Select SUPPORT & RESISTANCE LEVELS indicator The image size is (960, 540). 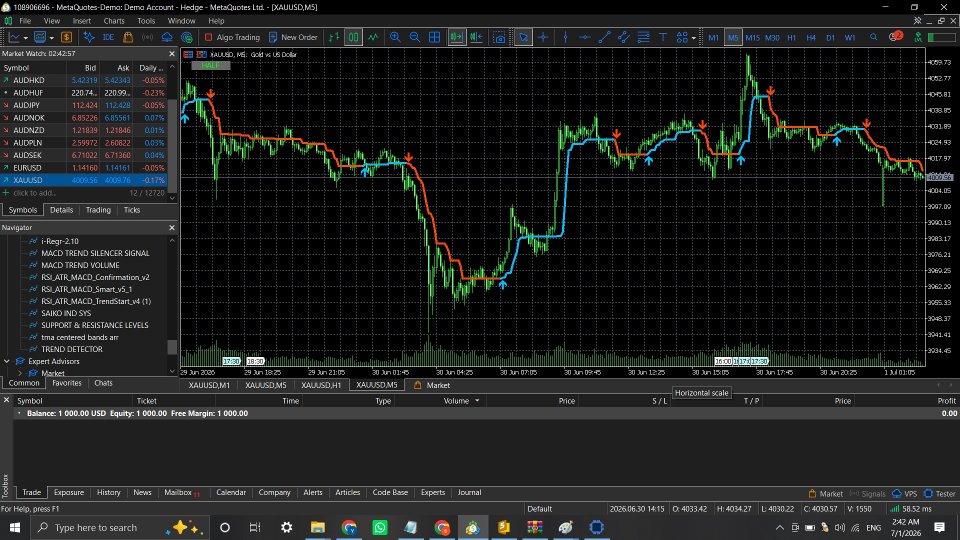tap(94, 325)
